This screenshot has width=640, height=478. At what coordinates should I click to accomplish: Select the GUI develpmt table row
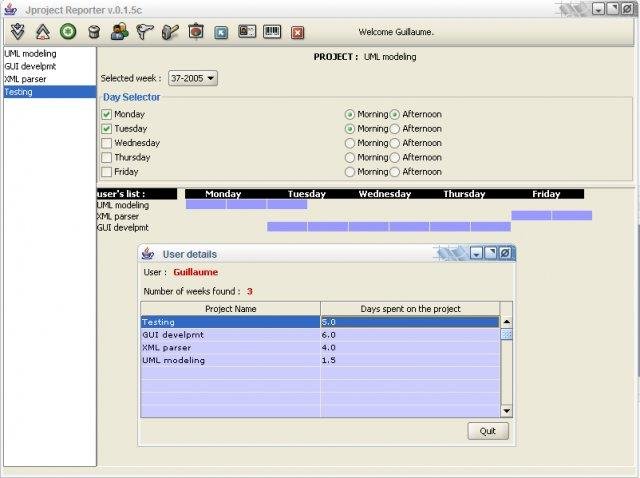point(320,335)
